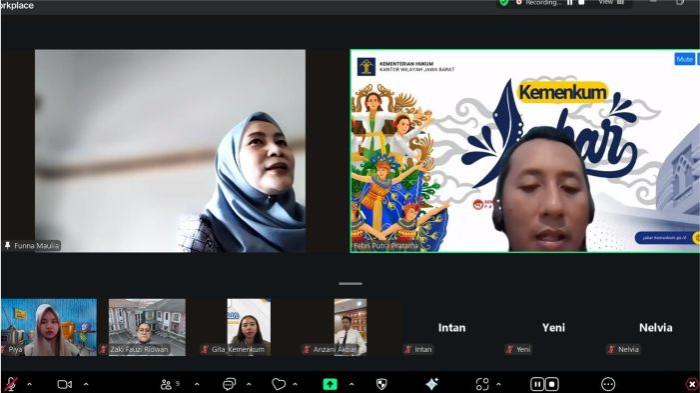The height and width of the screenshot is (393, 700).
Task: Open the Host Tools shield icon
Action: pos(382,384)
